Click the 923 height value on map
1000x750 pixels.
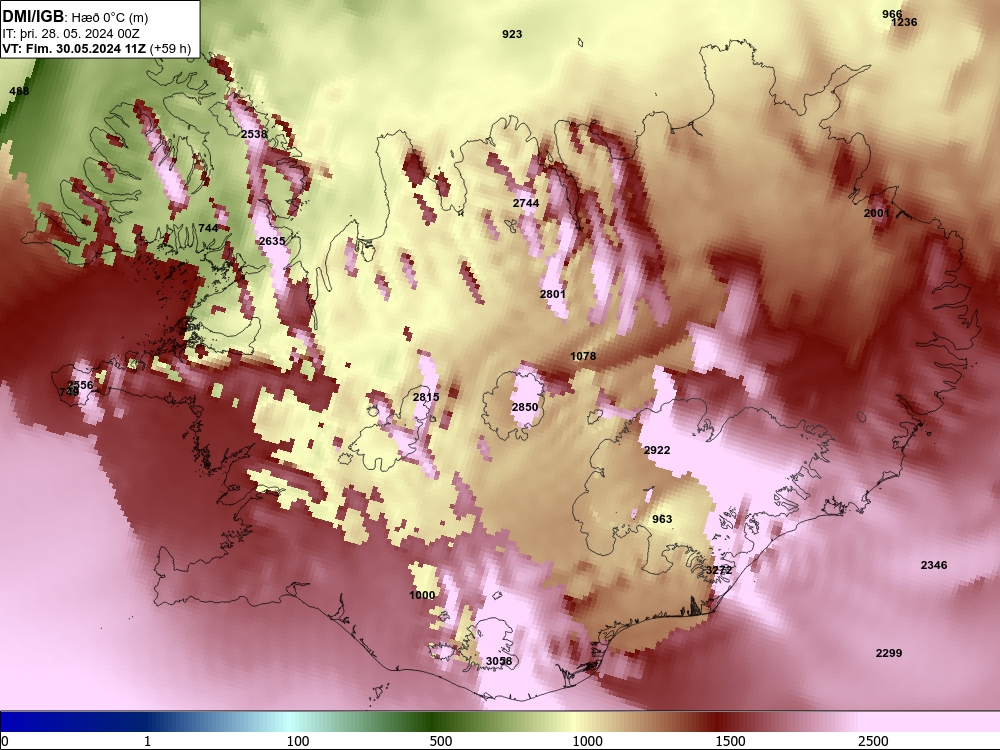click(512, 34)
